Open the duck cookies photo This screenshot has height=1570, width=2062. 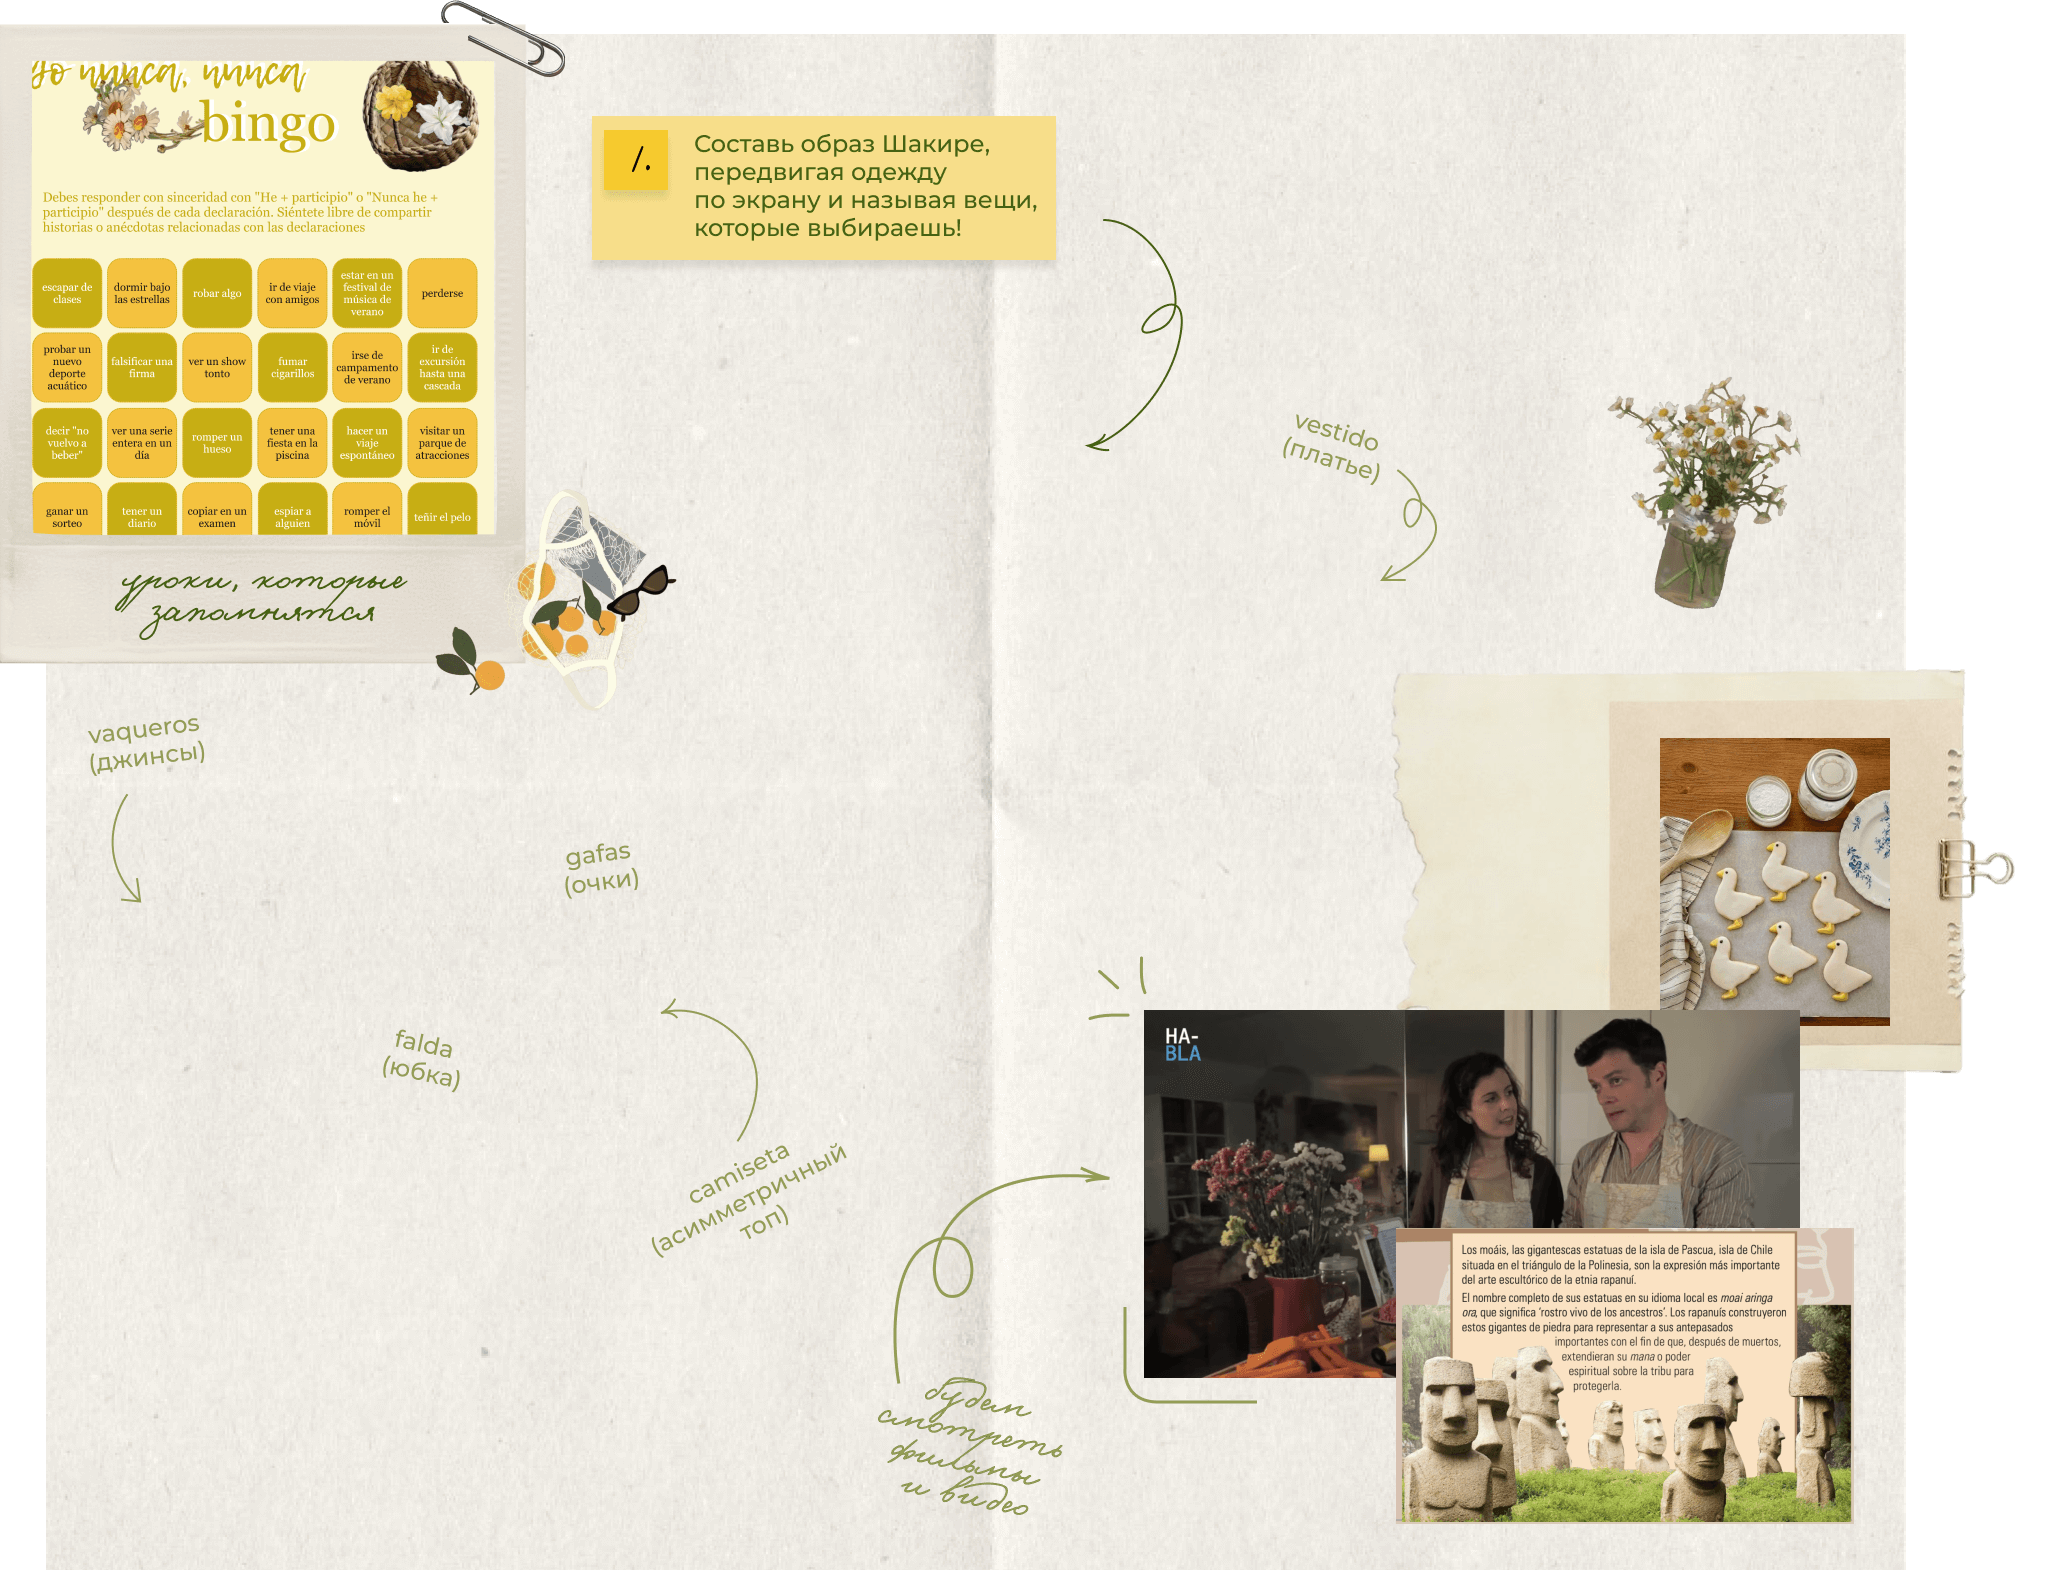click(x=1774, y=880)
